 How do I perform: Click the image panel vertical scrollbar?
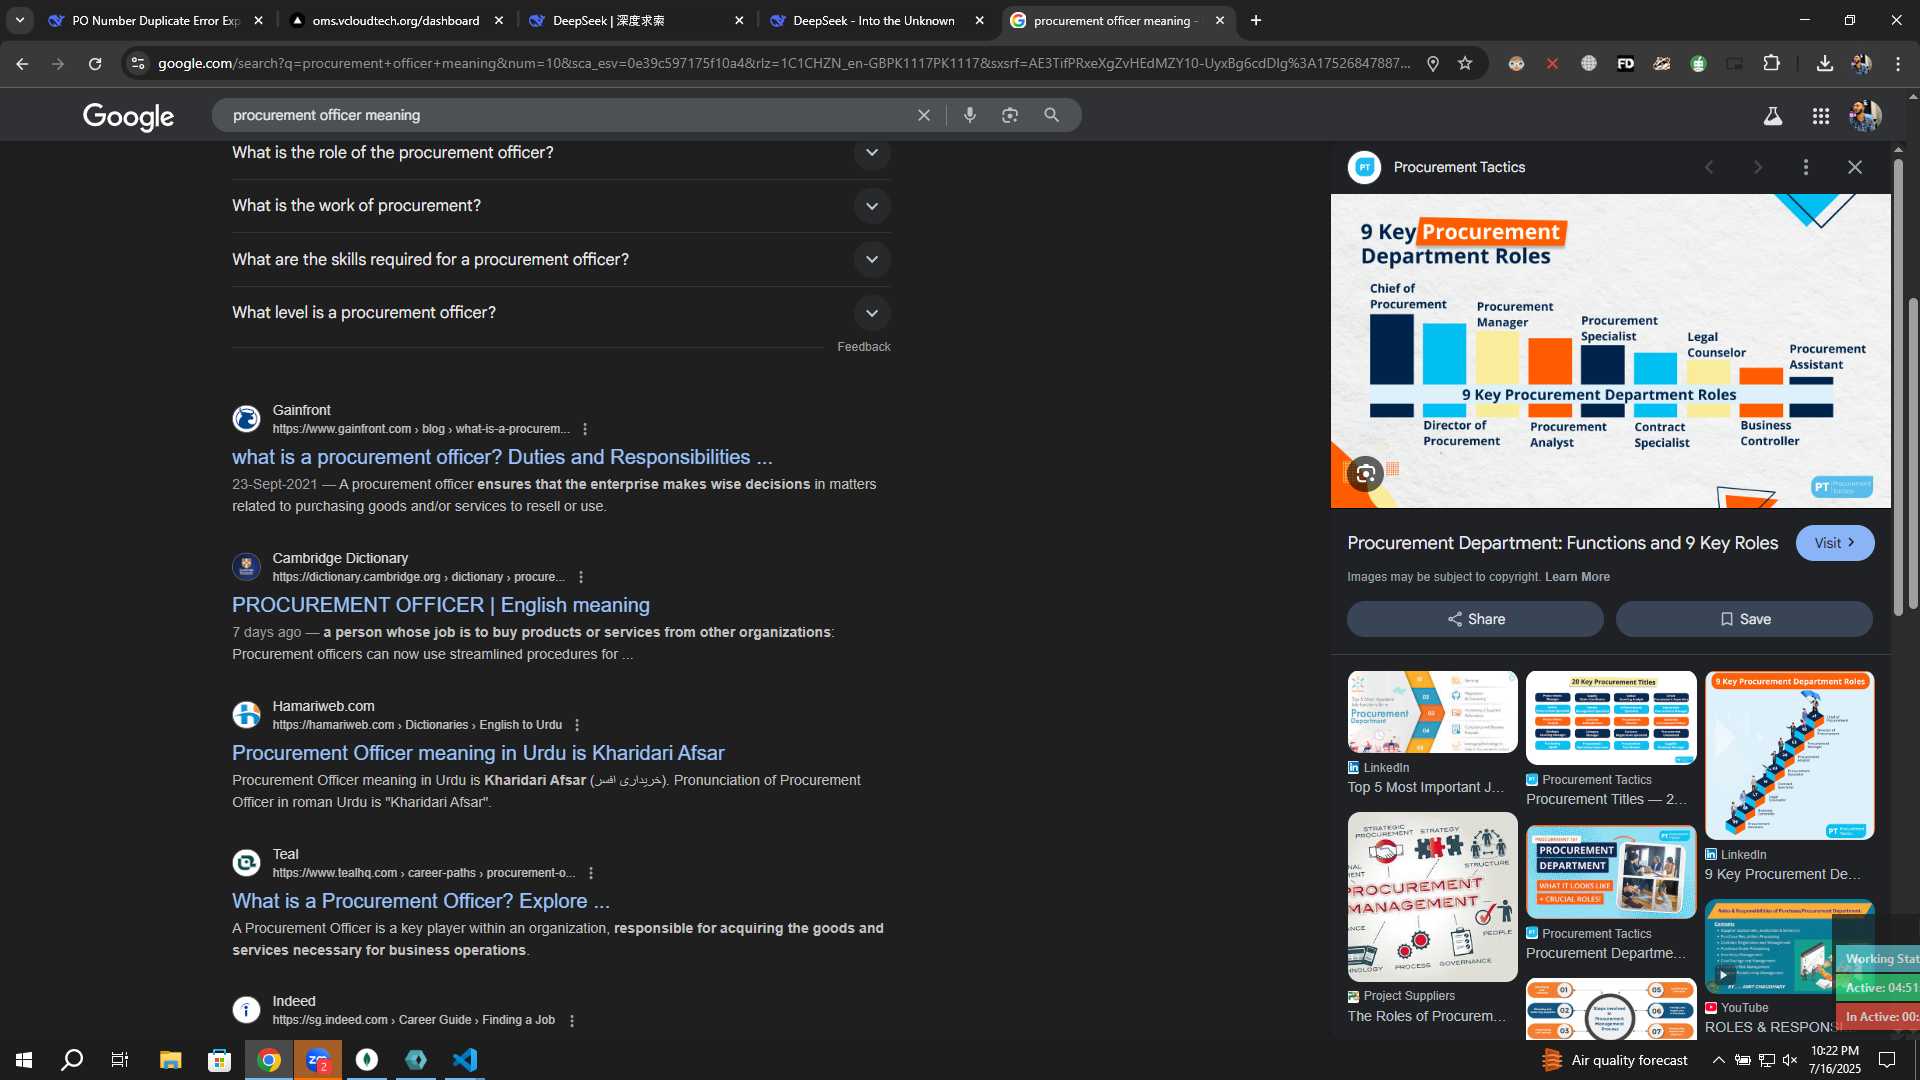point(1898,386)
